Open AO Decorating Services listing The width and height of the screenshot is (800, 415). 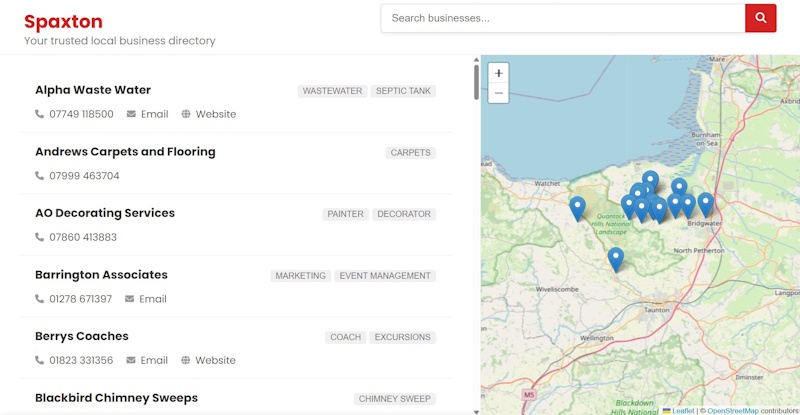pyautogui.click(x=105, y=213)
